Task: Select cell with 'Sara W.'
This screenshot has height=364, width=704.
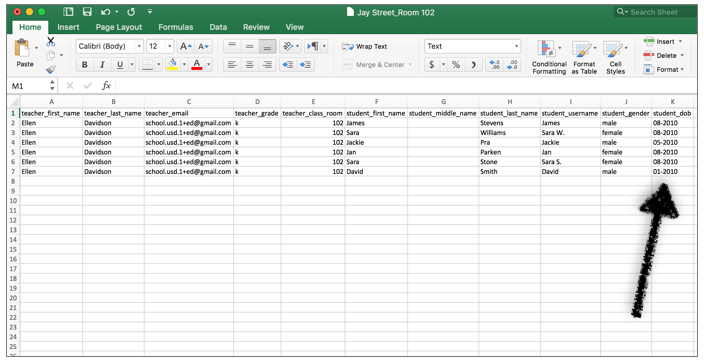Action: (x=570, y=133)
